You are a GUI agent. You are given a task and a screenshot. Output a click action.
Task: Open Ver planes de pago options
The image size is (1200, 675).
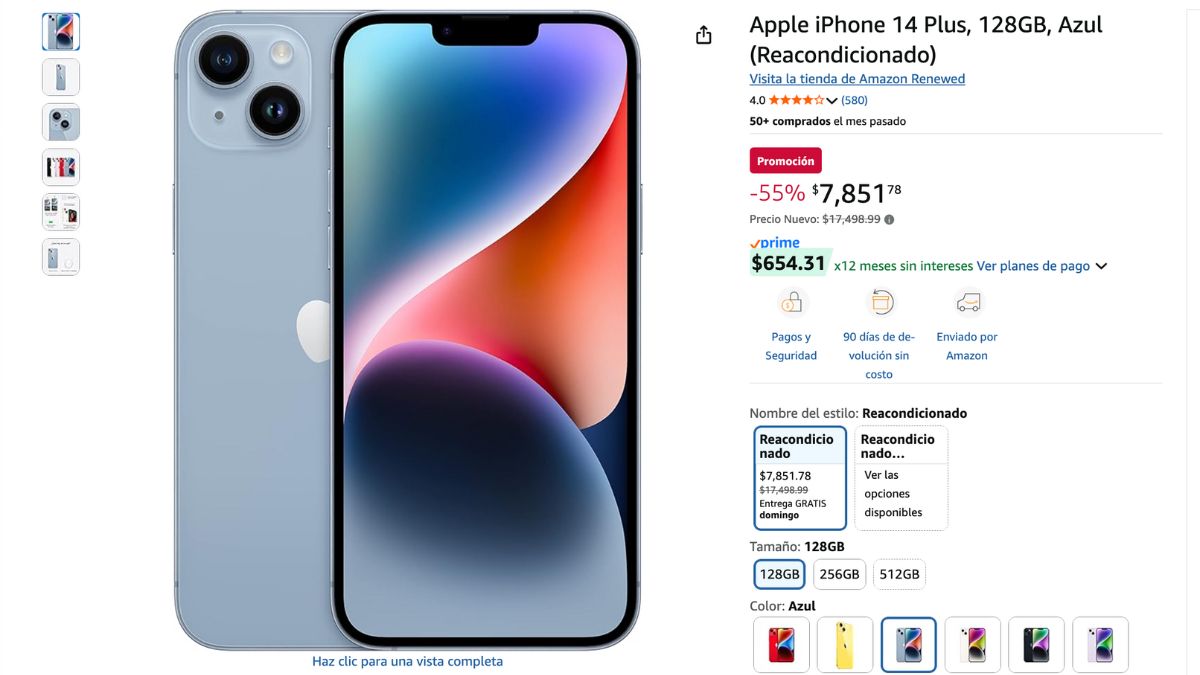(x=1033, y=266)
